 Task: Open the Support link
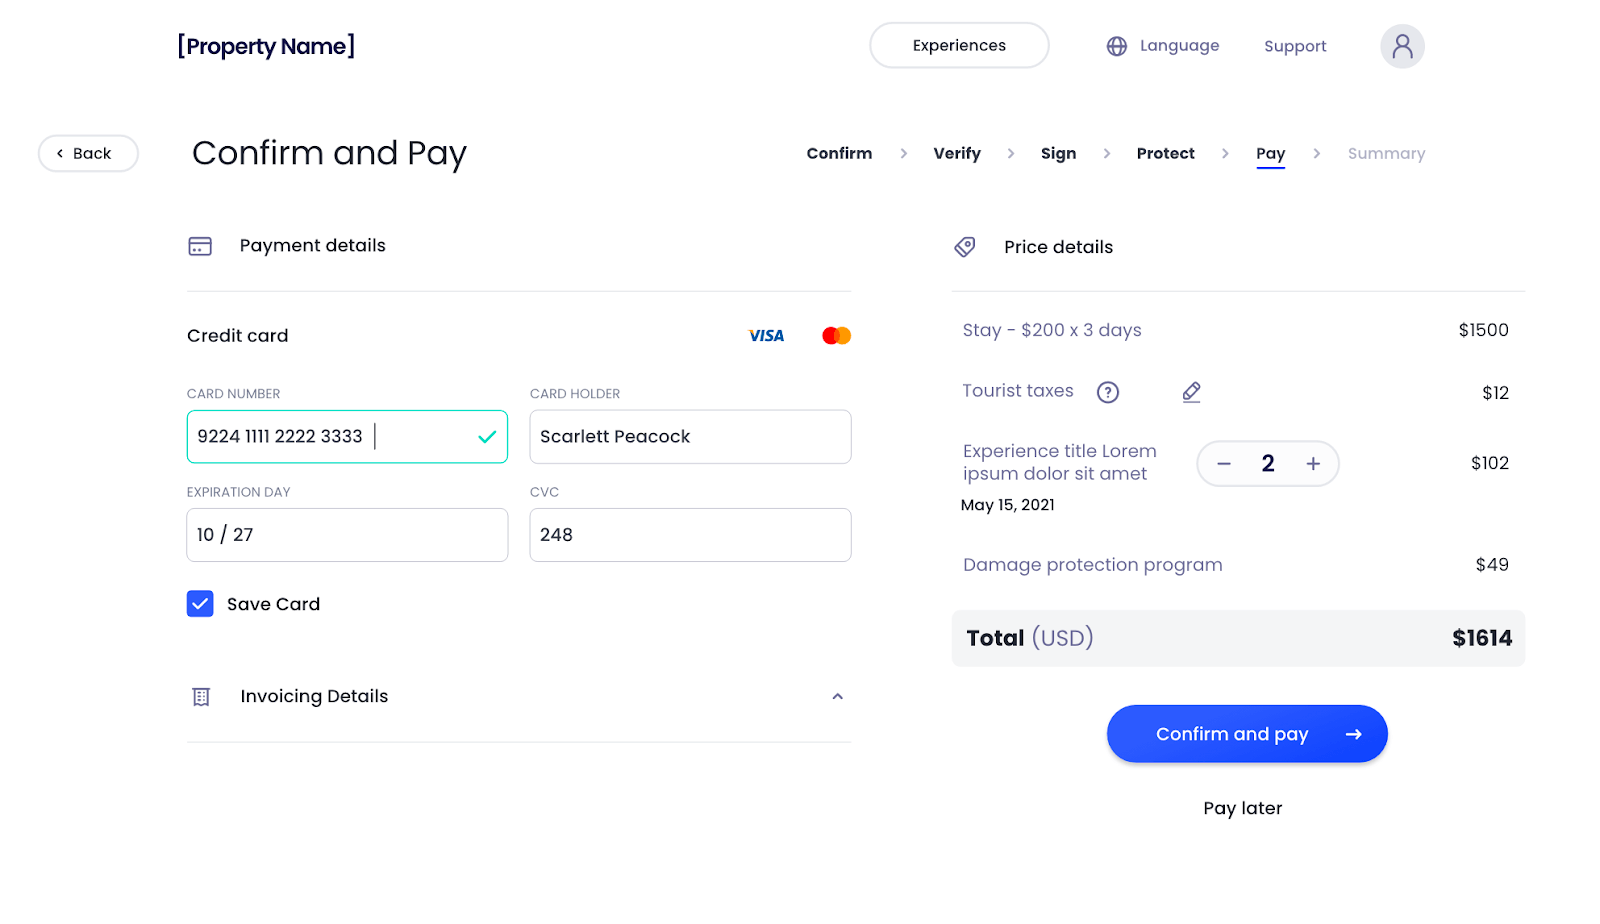(x=1295, y=46)
